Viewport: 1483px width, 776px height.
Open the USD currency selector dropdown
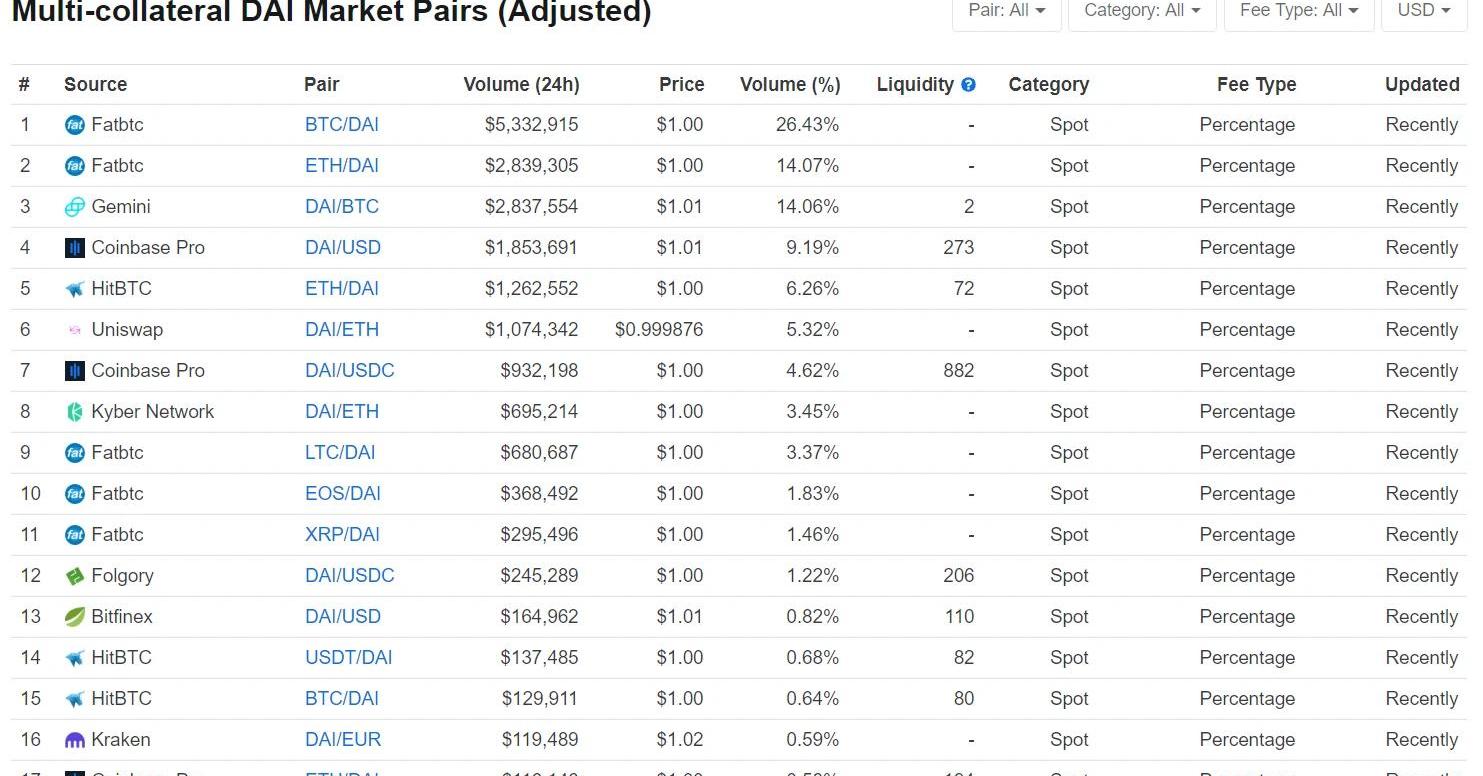pyautogui.click(x=1423, y=11)
